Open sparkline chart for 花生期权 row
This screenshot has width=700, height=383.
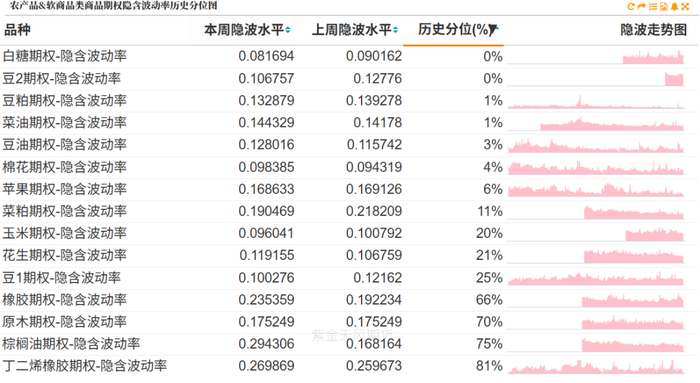pyautogui.click(x=596, y=256)
